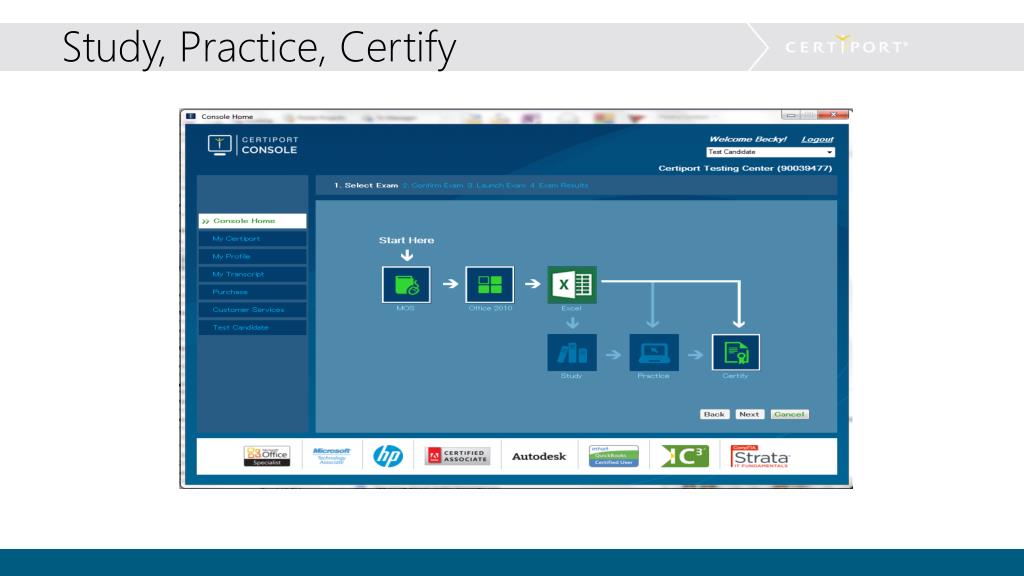Viewport: 1024px width, 576px height.
Task: Click the Autodesk logo
Action: 539,456
